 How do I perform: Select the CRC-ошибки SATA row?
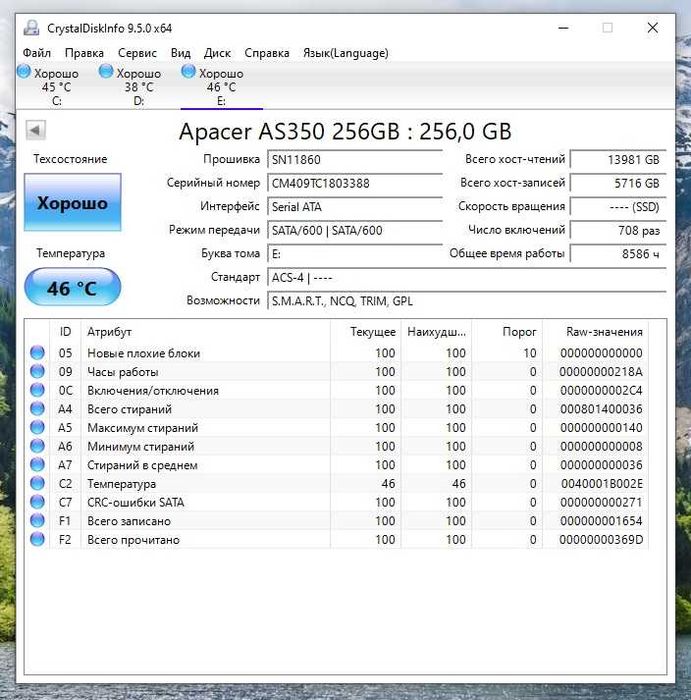337,502
